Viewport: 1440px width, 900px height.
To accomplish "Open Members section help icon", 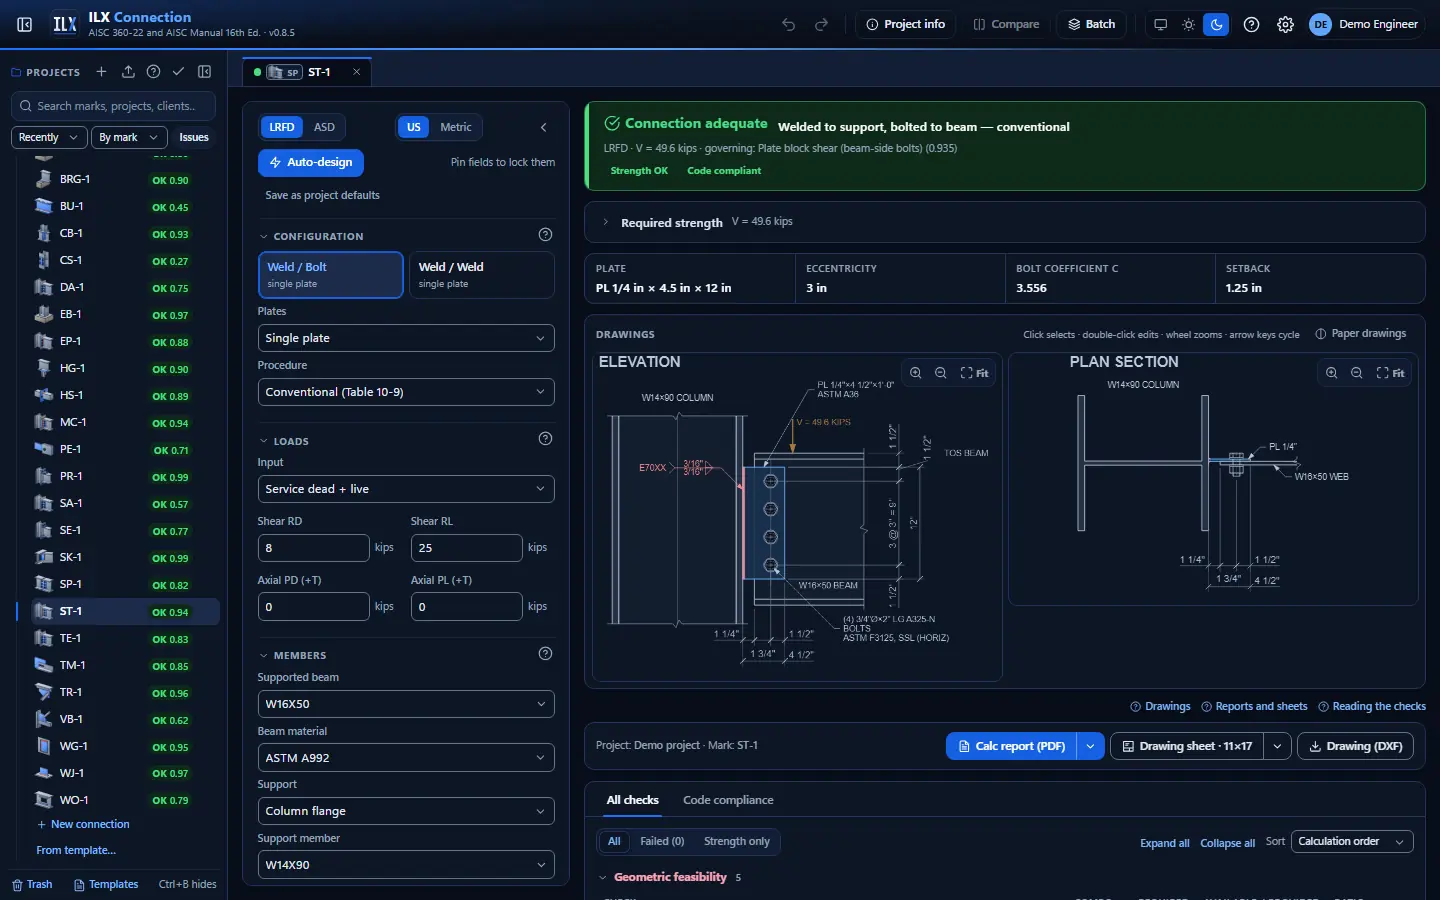I will 545,654.
